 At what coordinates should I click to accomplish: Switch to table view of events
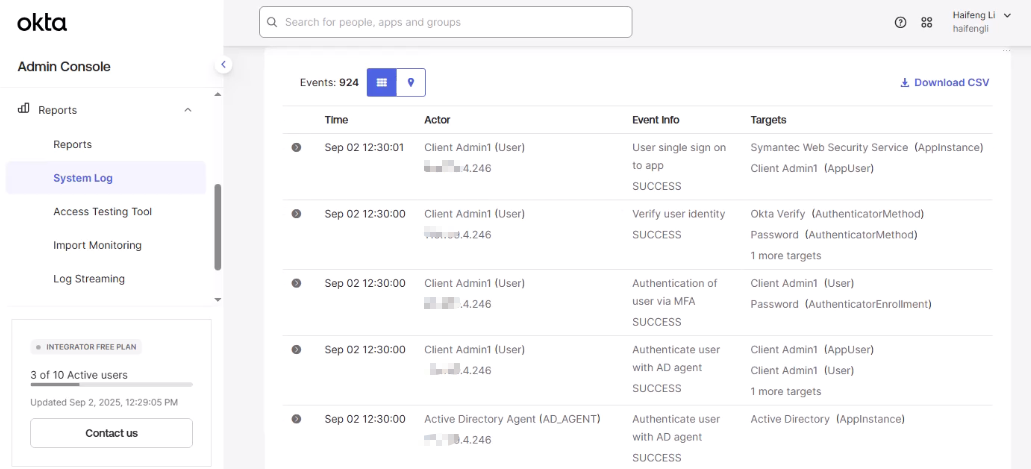[x=381, y=82]
